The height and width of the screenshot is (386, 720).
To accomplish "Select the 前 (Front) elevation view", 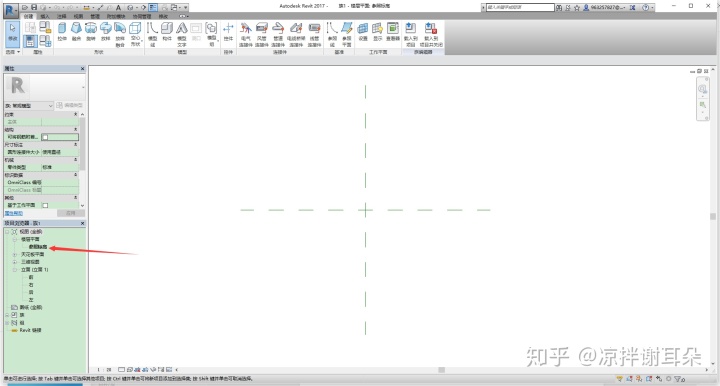I will click(31, 277).
